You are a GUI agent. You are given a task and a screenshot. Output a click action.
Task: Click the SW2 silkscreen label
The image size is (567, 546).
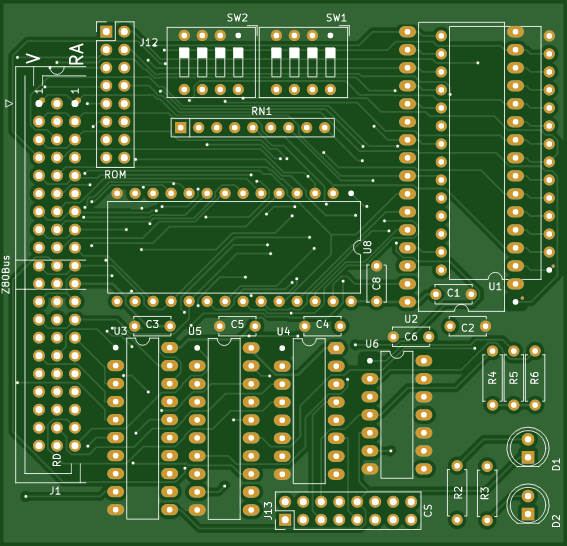(x=237, y=18)
